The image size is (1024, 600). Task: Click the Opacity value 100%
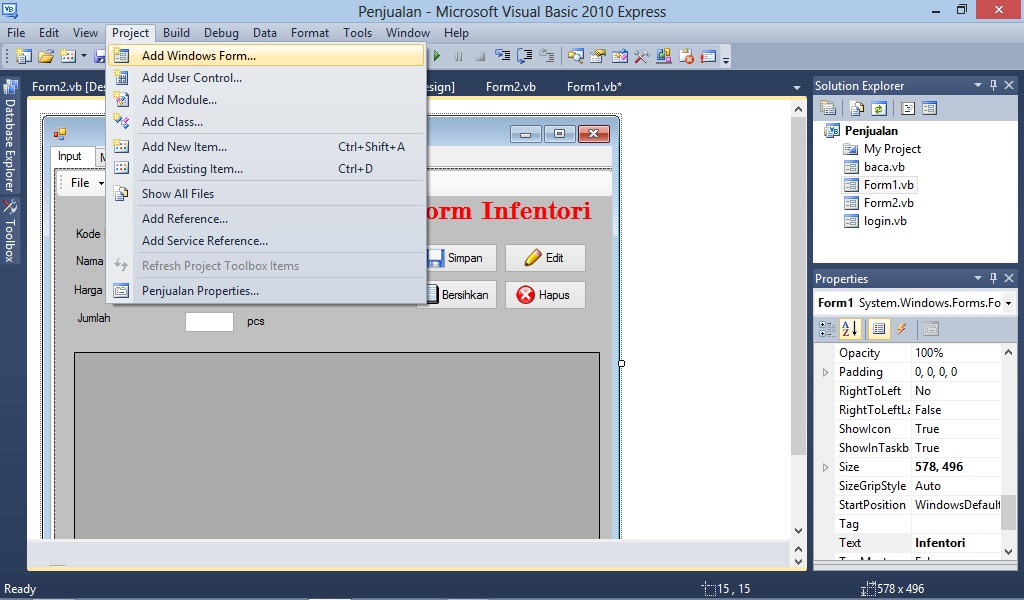tap(929, 353)
